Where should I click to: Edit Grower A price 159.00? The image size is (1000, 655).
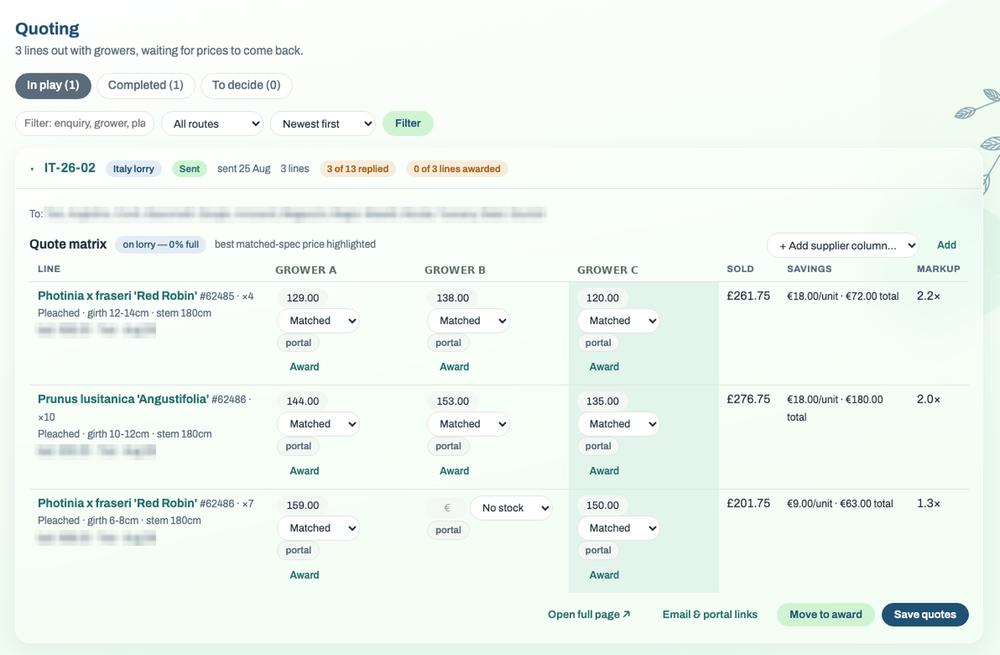pyautogui.click(x=303, y=505)
